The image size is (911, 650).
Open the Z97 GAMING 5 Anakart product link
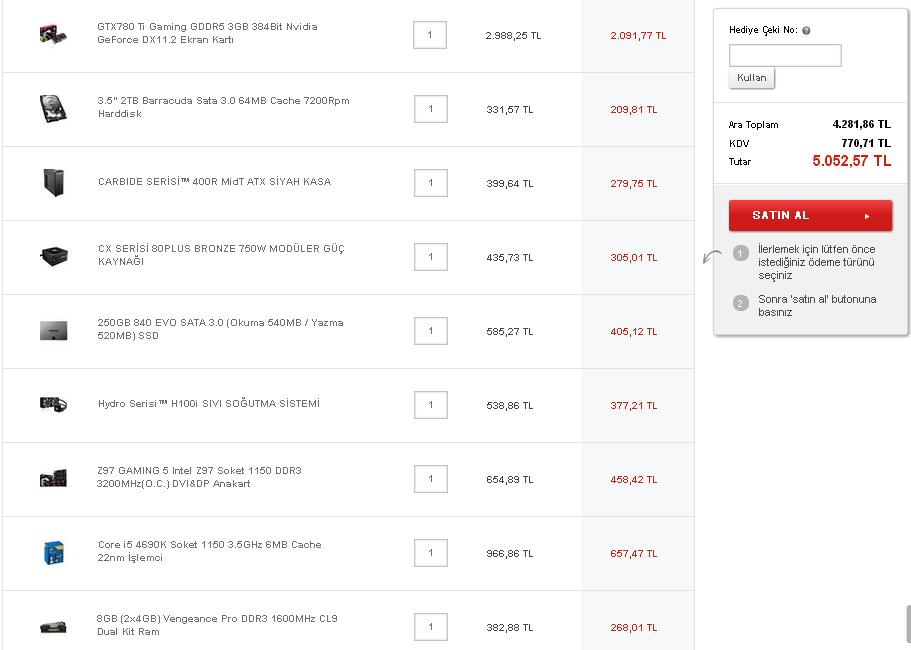[200, 477]
